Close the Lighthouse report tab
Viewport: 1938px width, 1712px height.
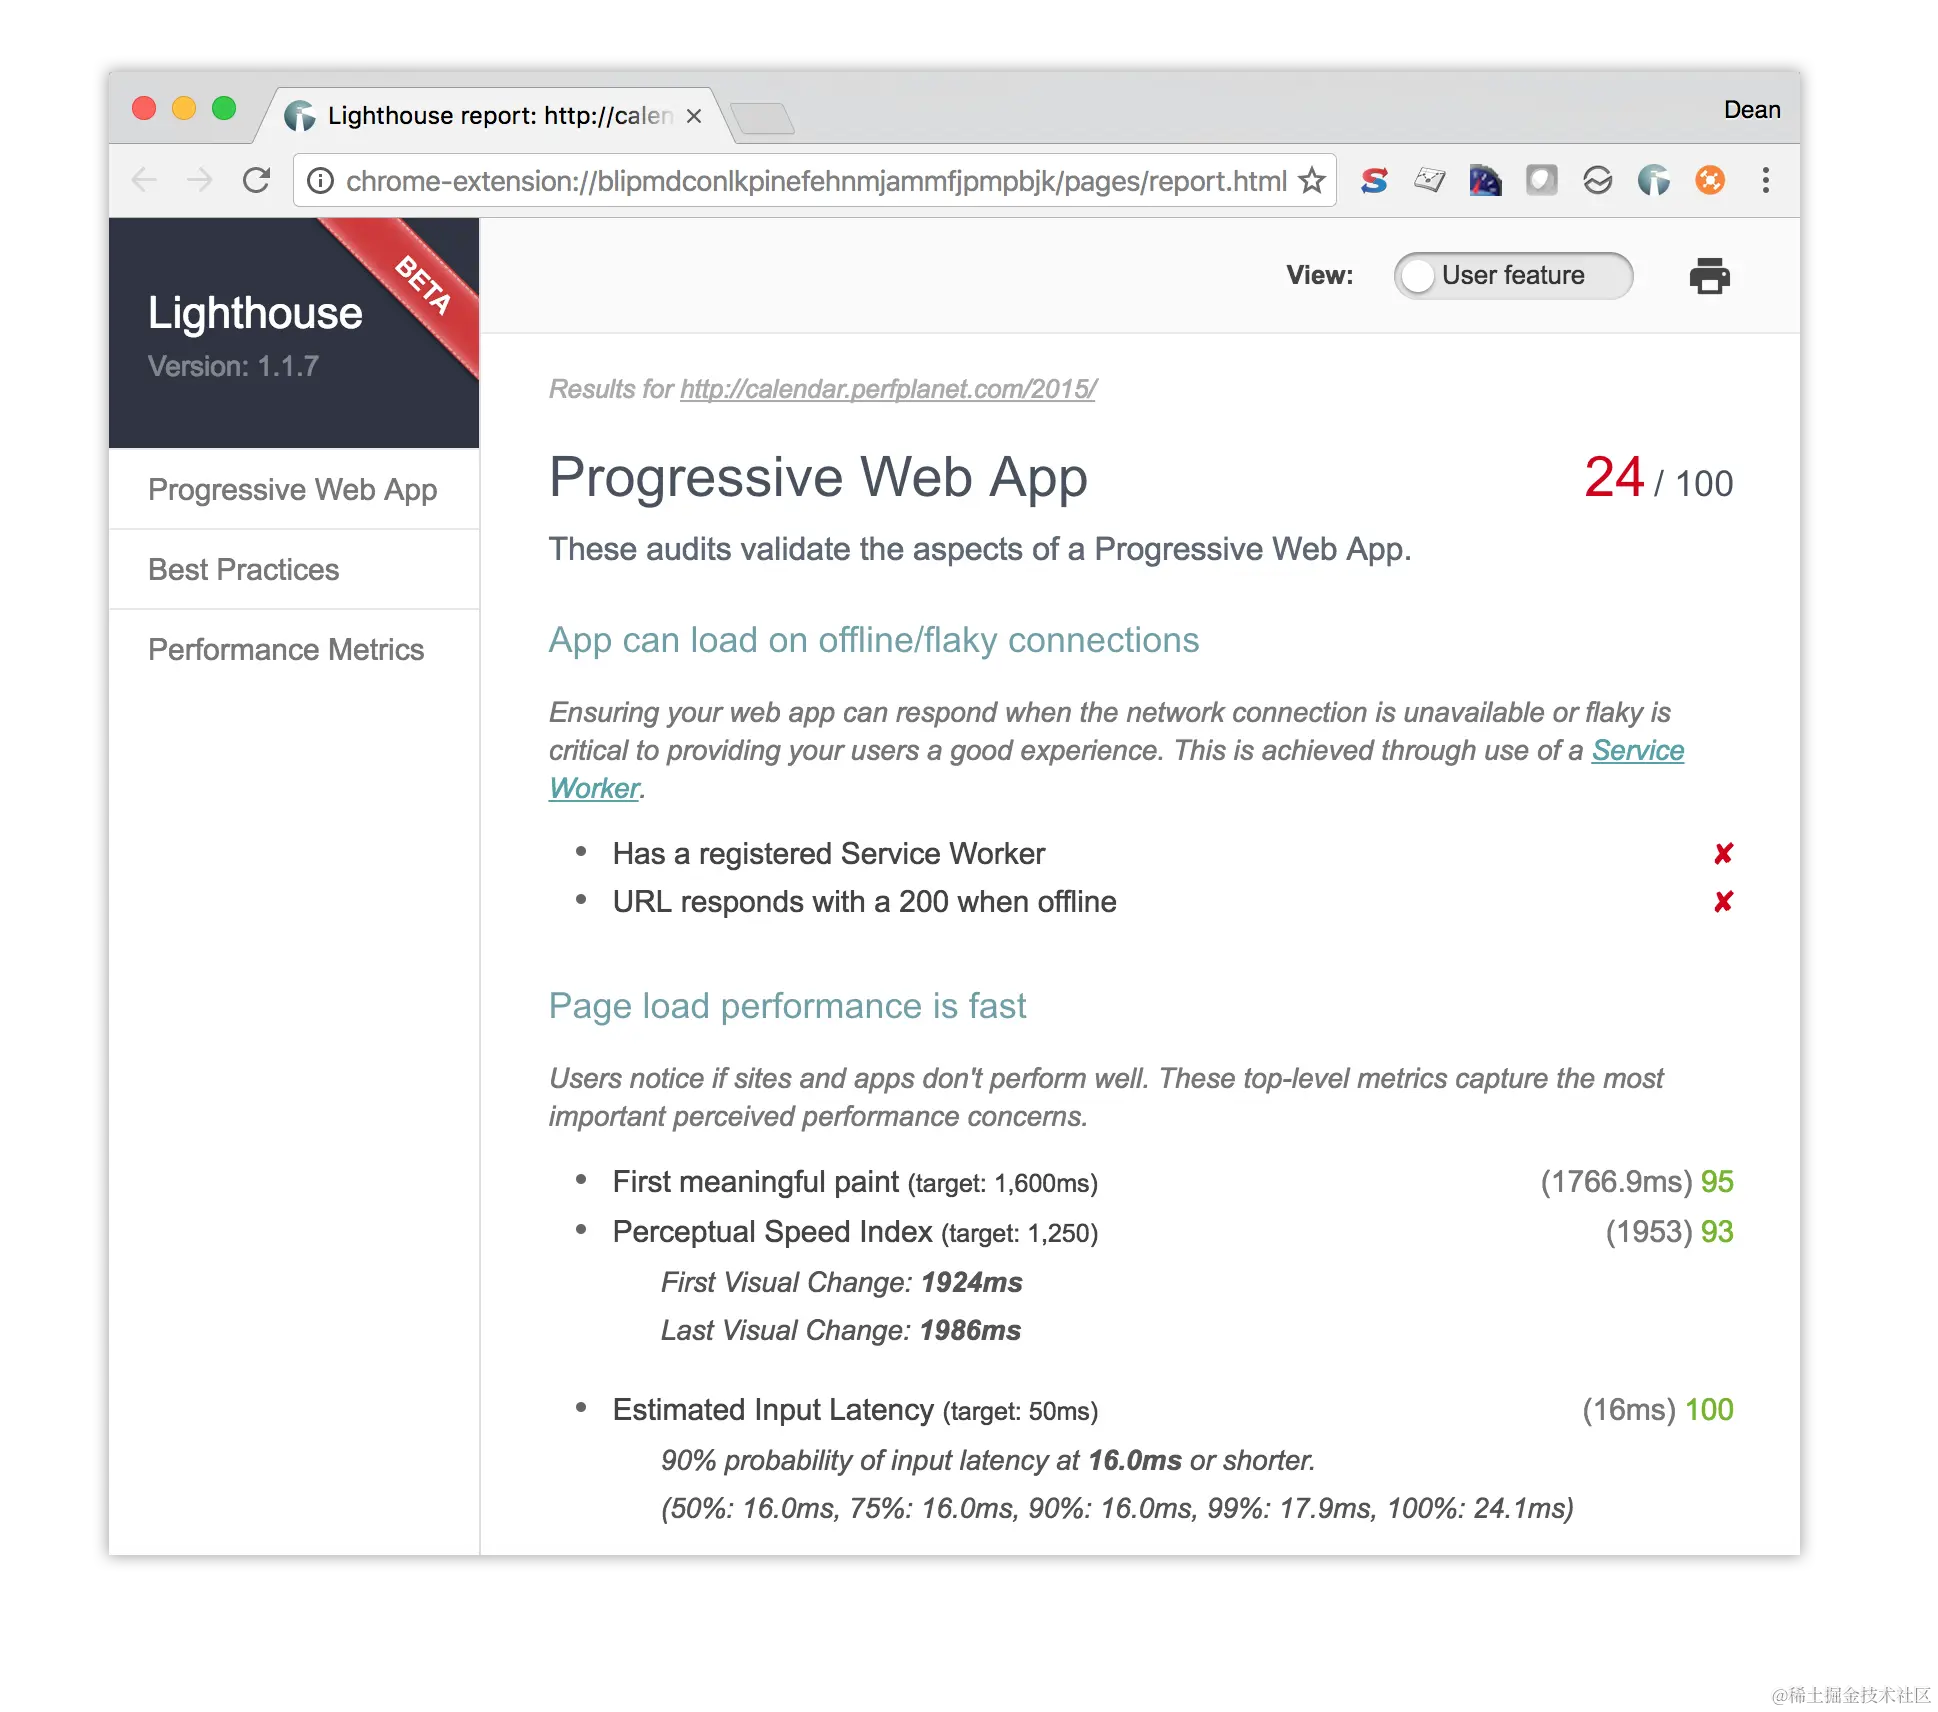[693, 116]
